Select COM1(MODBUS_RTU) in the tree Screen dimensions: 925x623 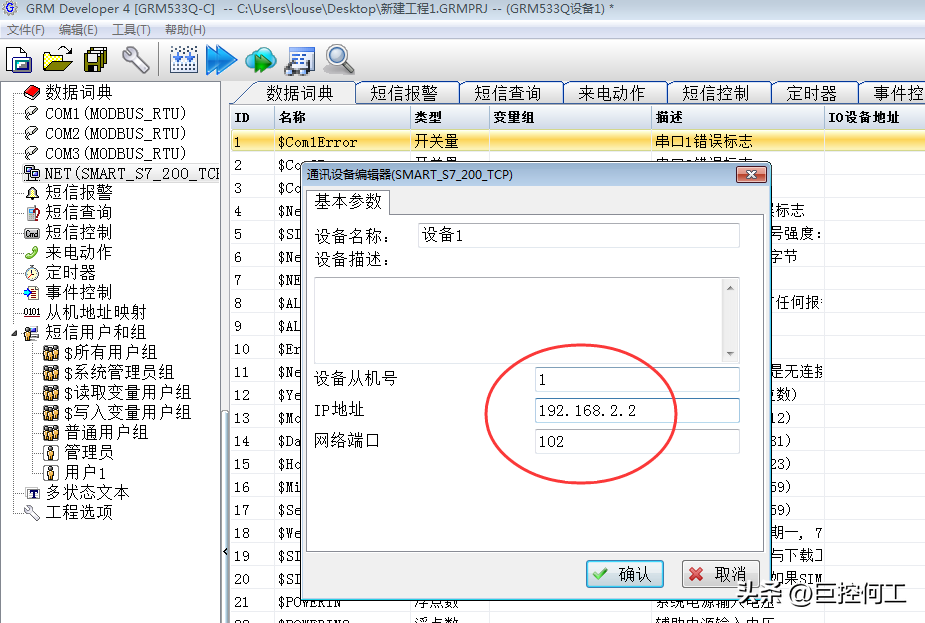115,113
